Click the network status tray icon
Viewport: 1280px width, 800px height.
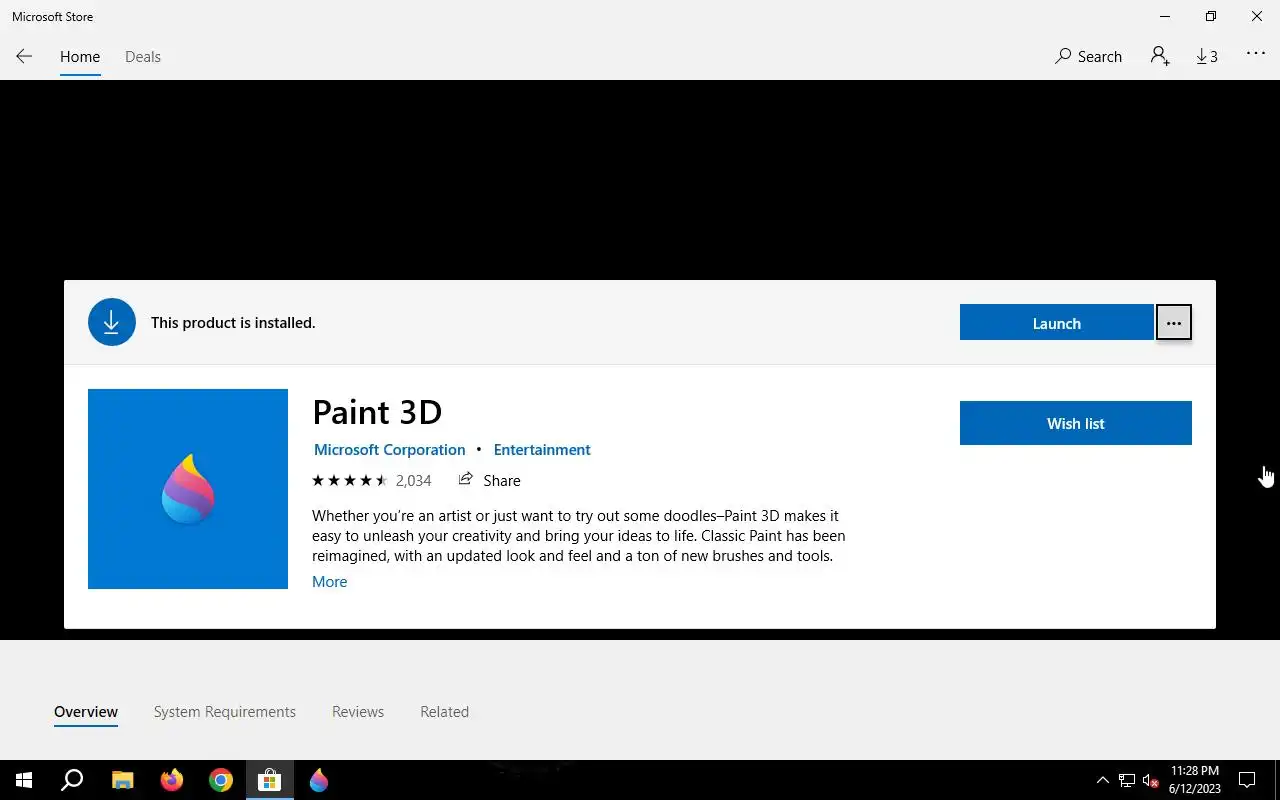1127,780
